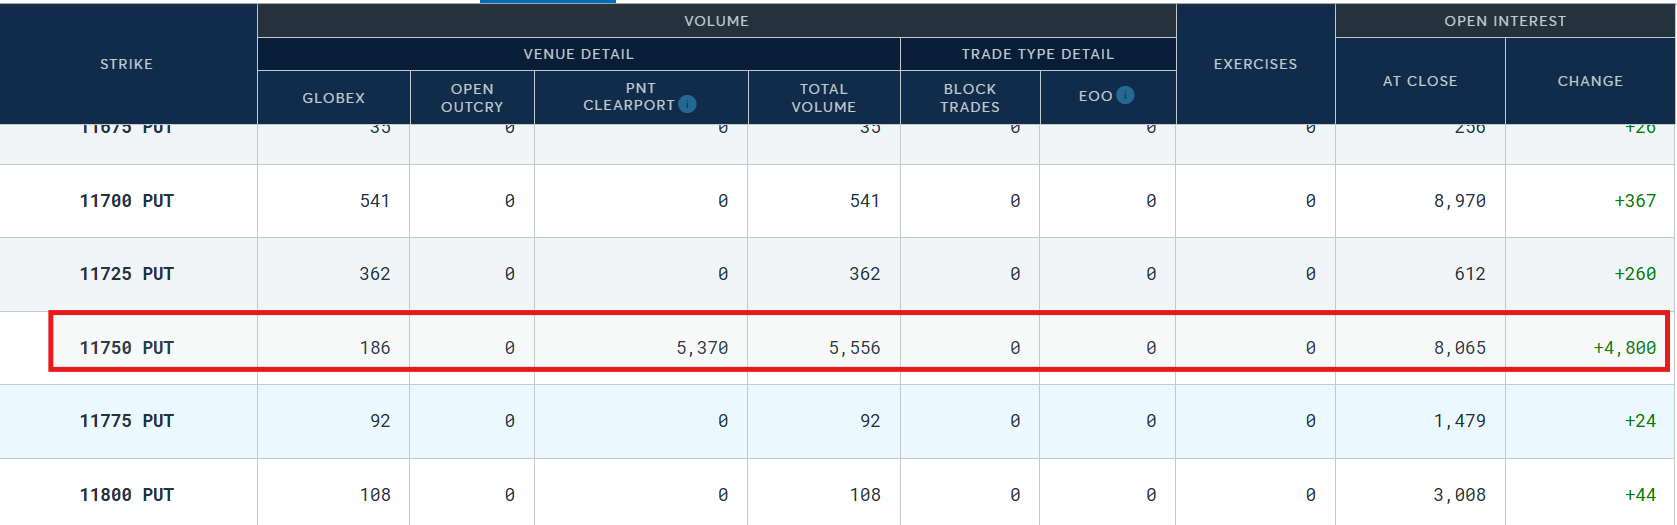Click the Strike column header

pos(127,64)
